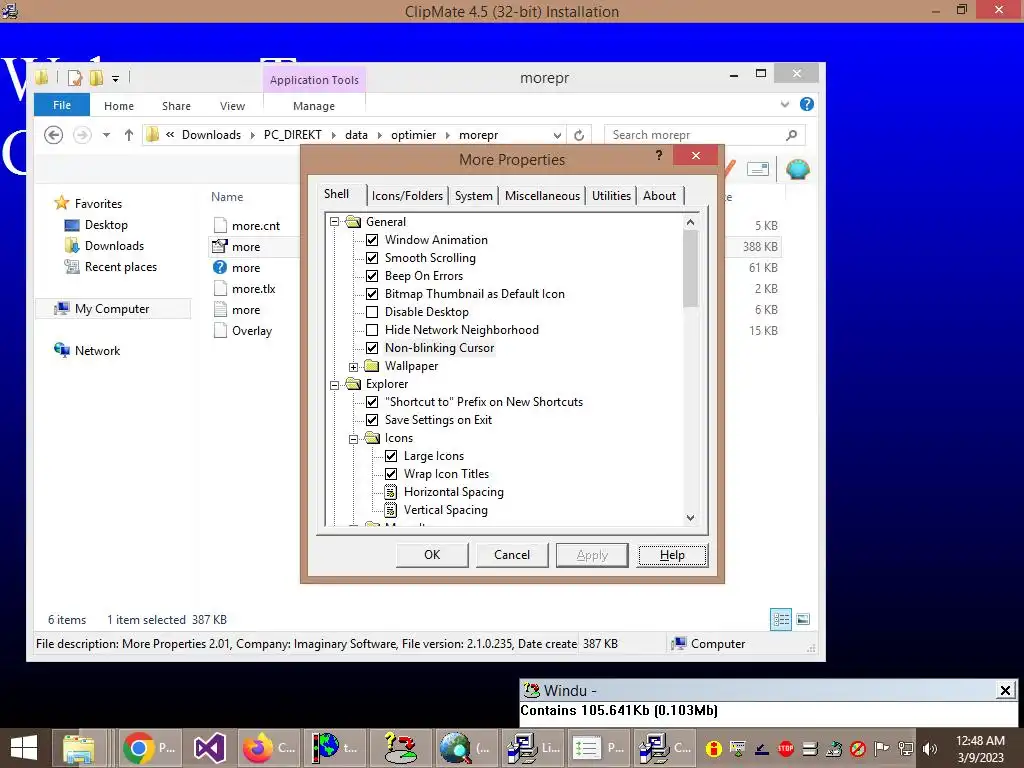
Task: Toggle Save Settings on Exit
Action: (372, 420)
